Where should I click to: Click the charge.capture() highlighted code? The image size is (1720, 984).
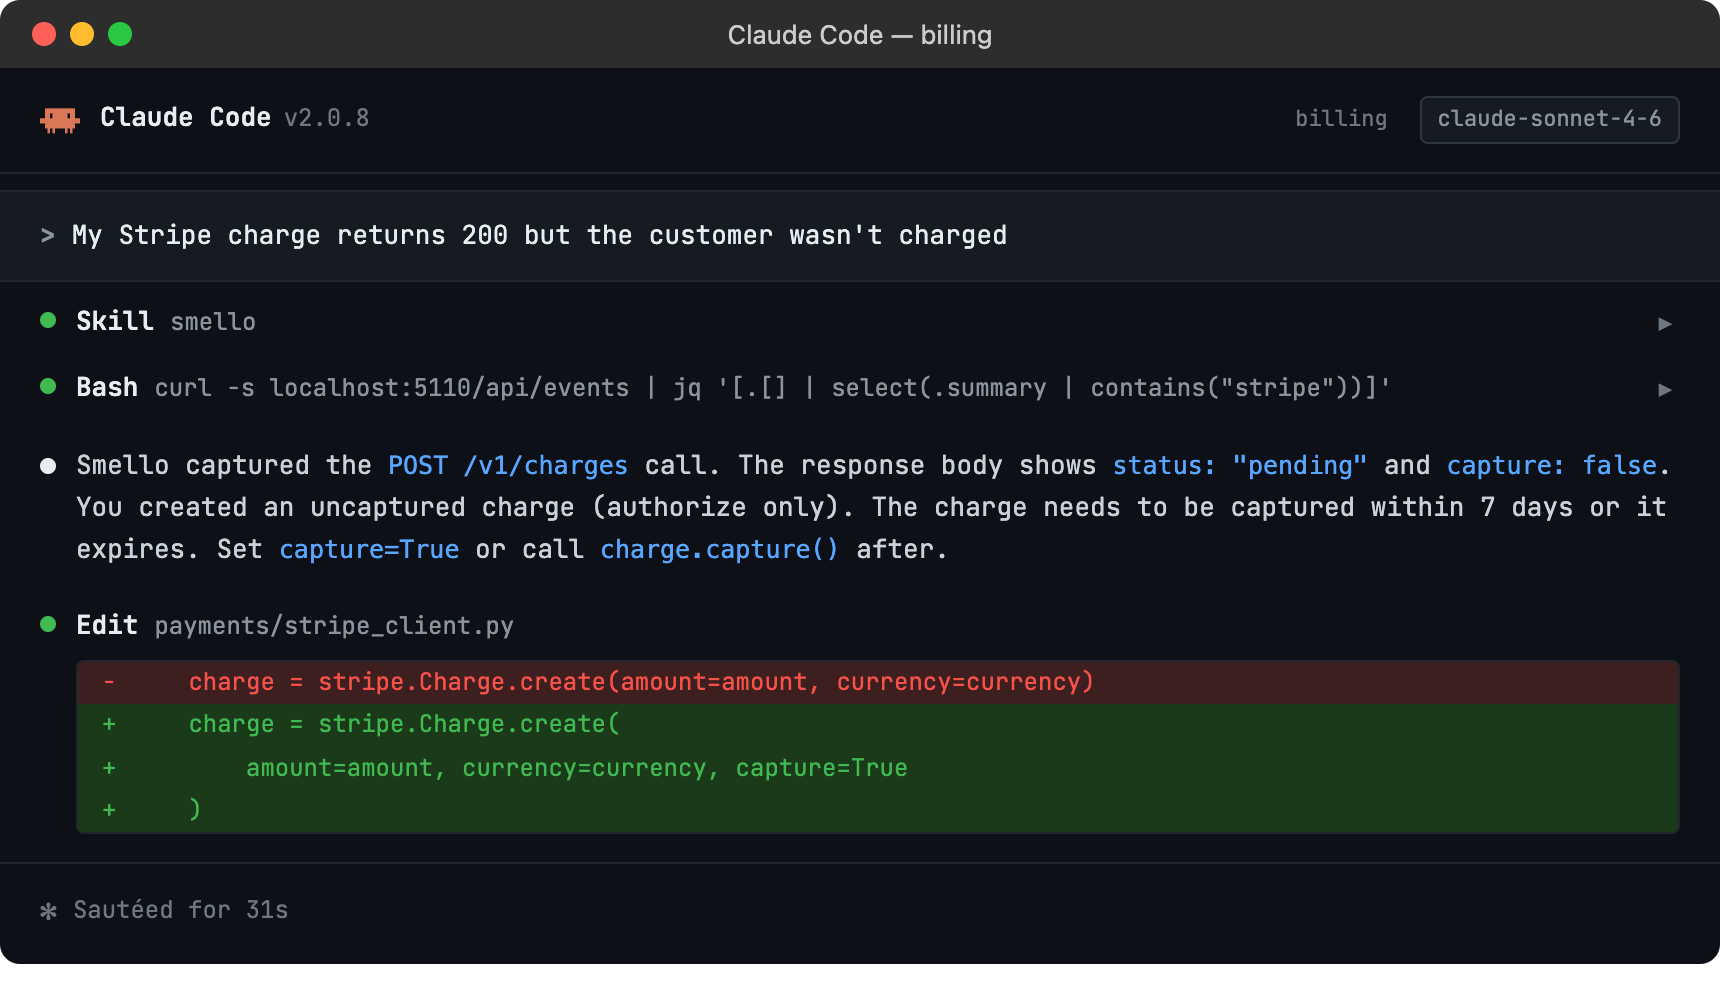coord(719,549)
